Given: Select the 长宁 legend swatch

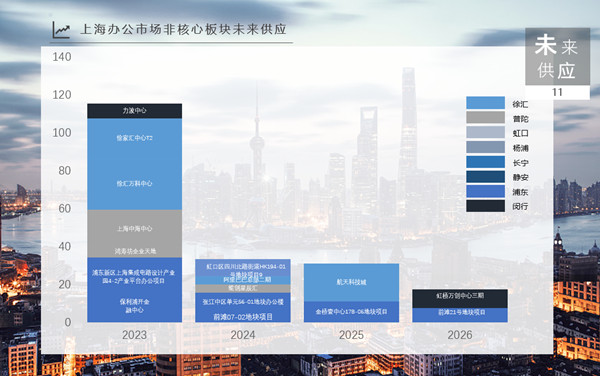Looking at the screenshot, I should tap(485, 162).
